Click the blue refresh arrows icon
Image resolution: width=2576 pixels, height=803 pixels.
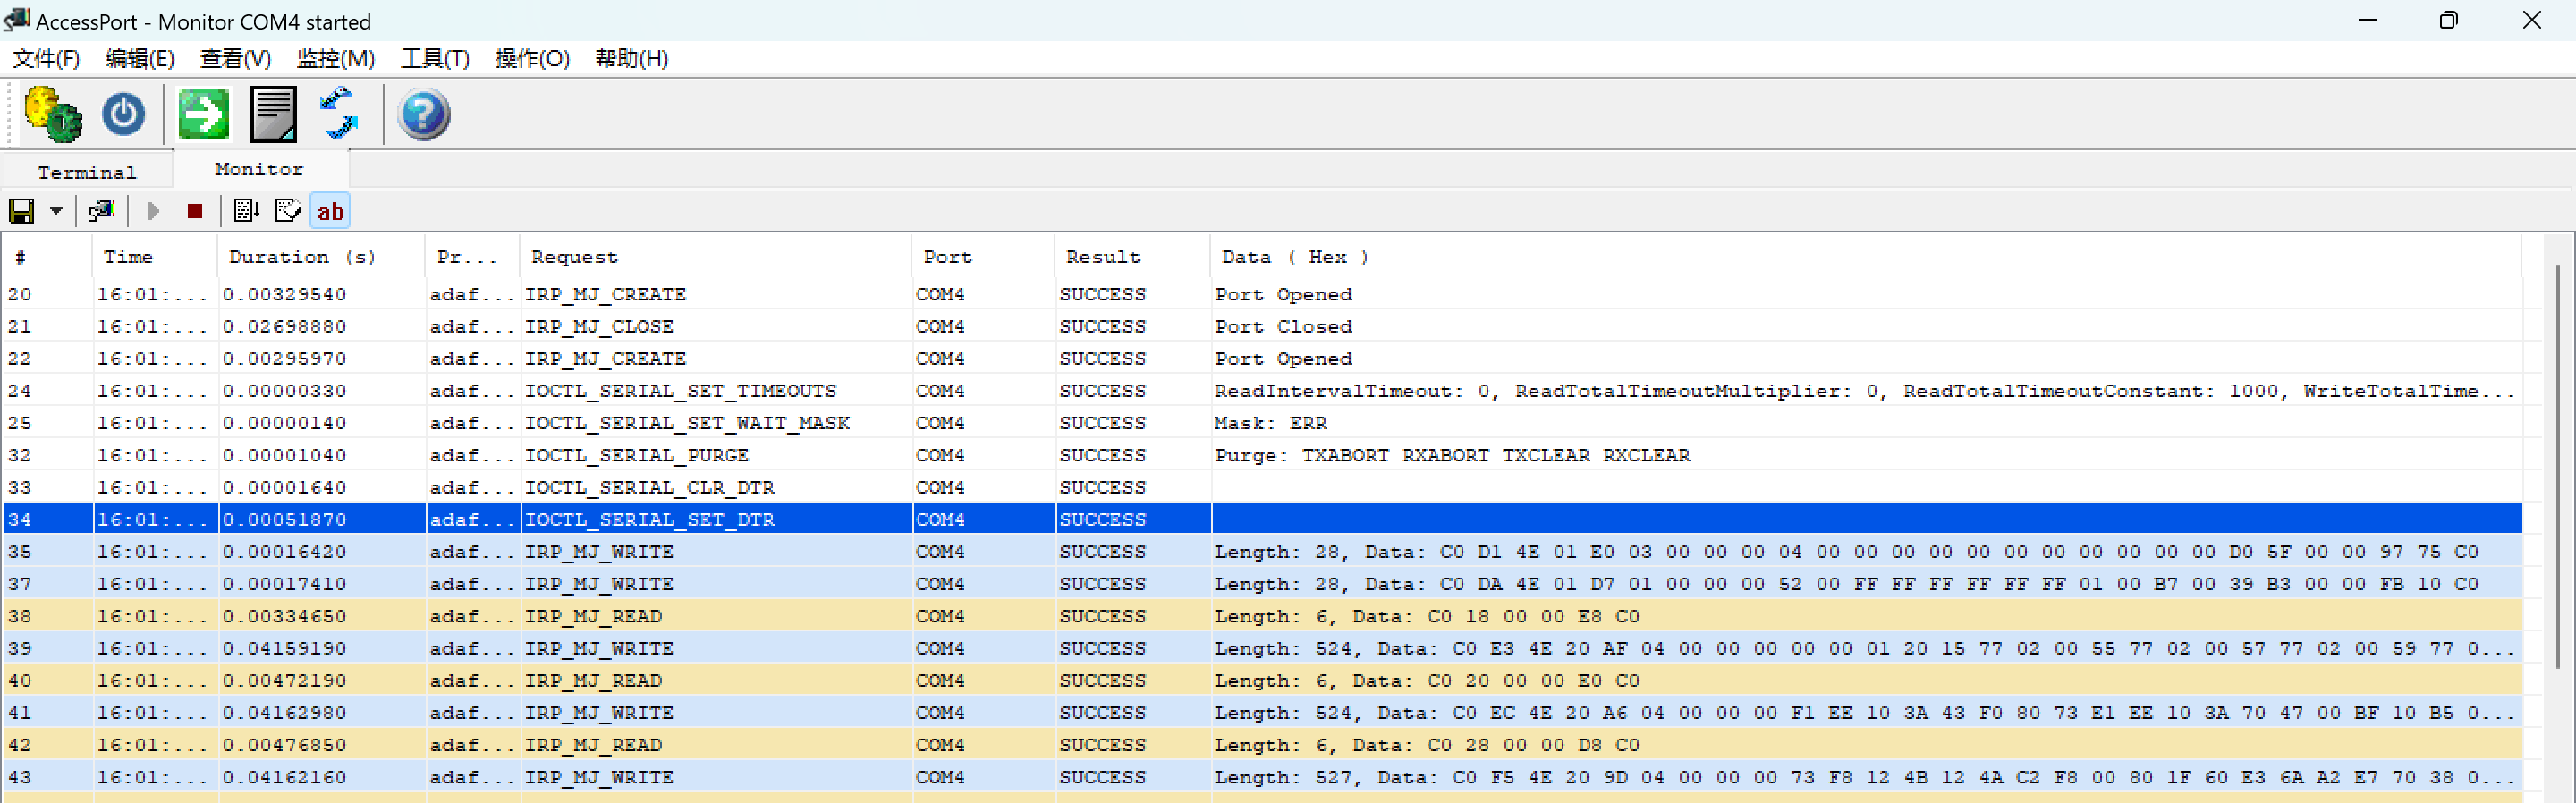click(x=339, y=114)
